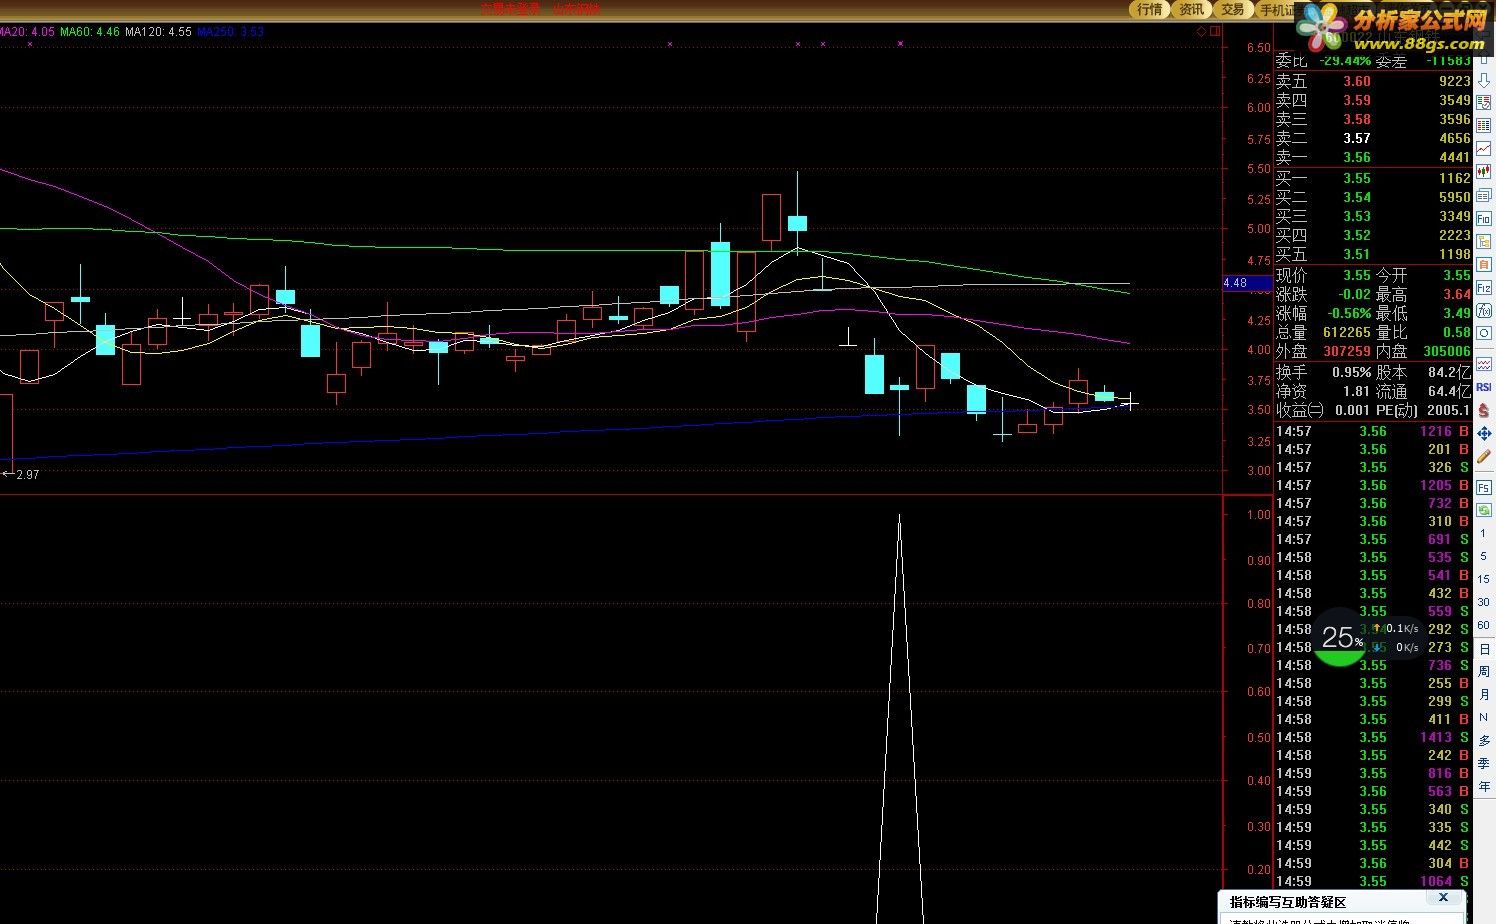Open the 行情 quotes tab
The width and height of the screenshot is (1496, 924).
1150,9
